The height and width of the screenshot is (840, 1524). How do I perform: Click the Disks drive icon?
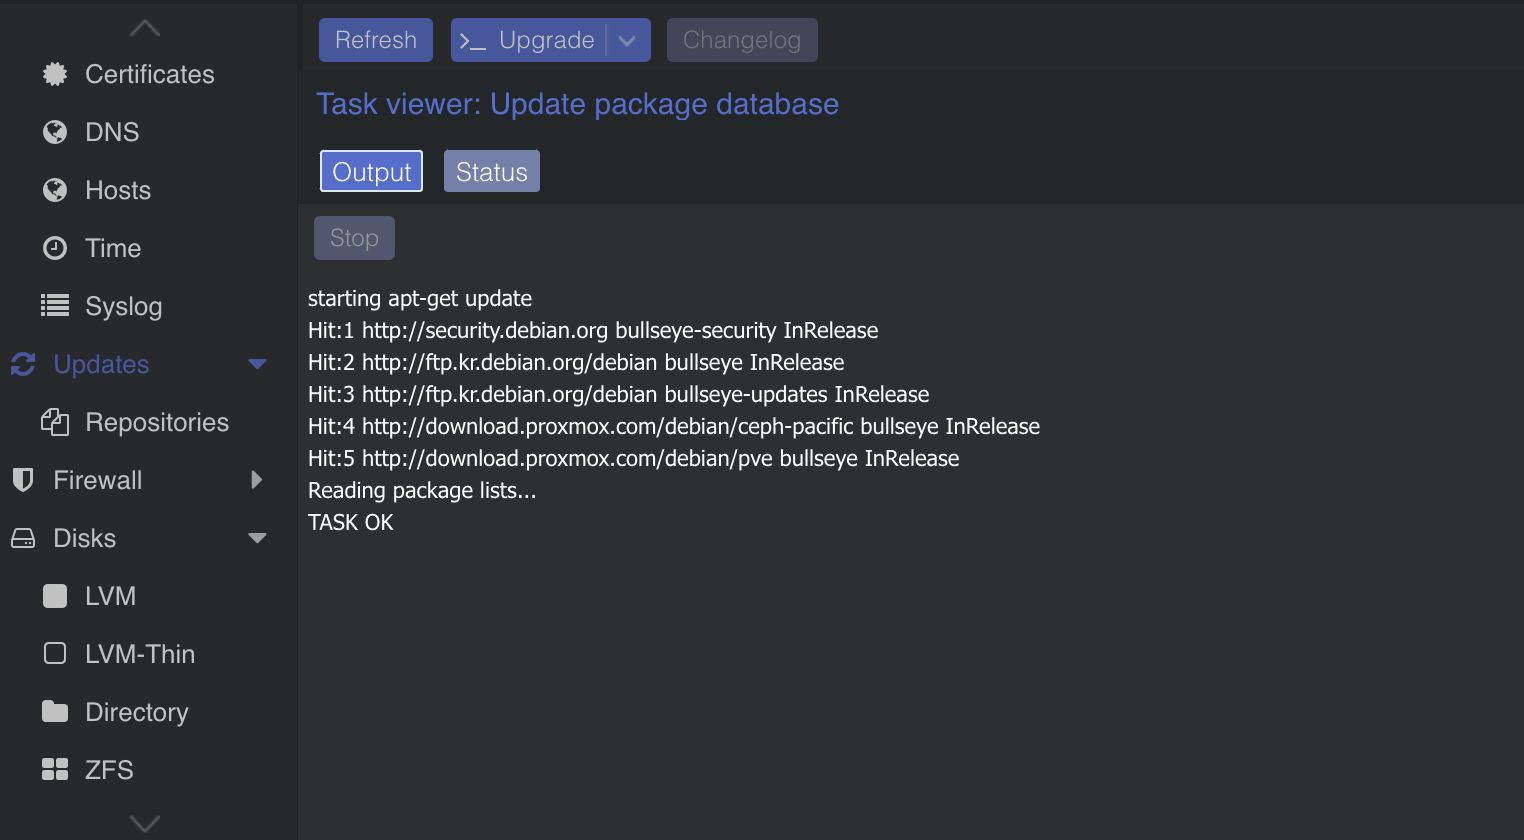(23, 538)
